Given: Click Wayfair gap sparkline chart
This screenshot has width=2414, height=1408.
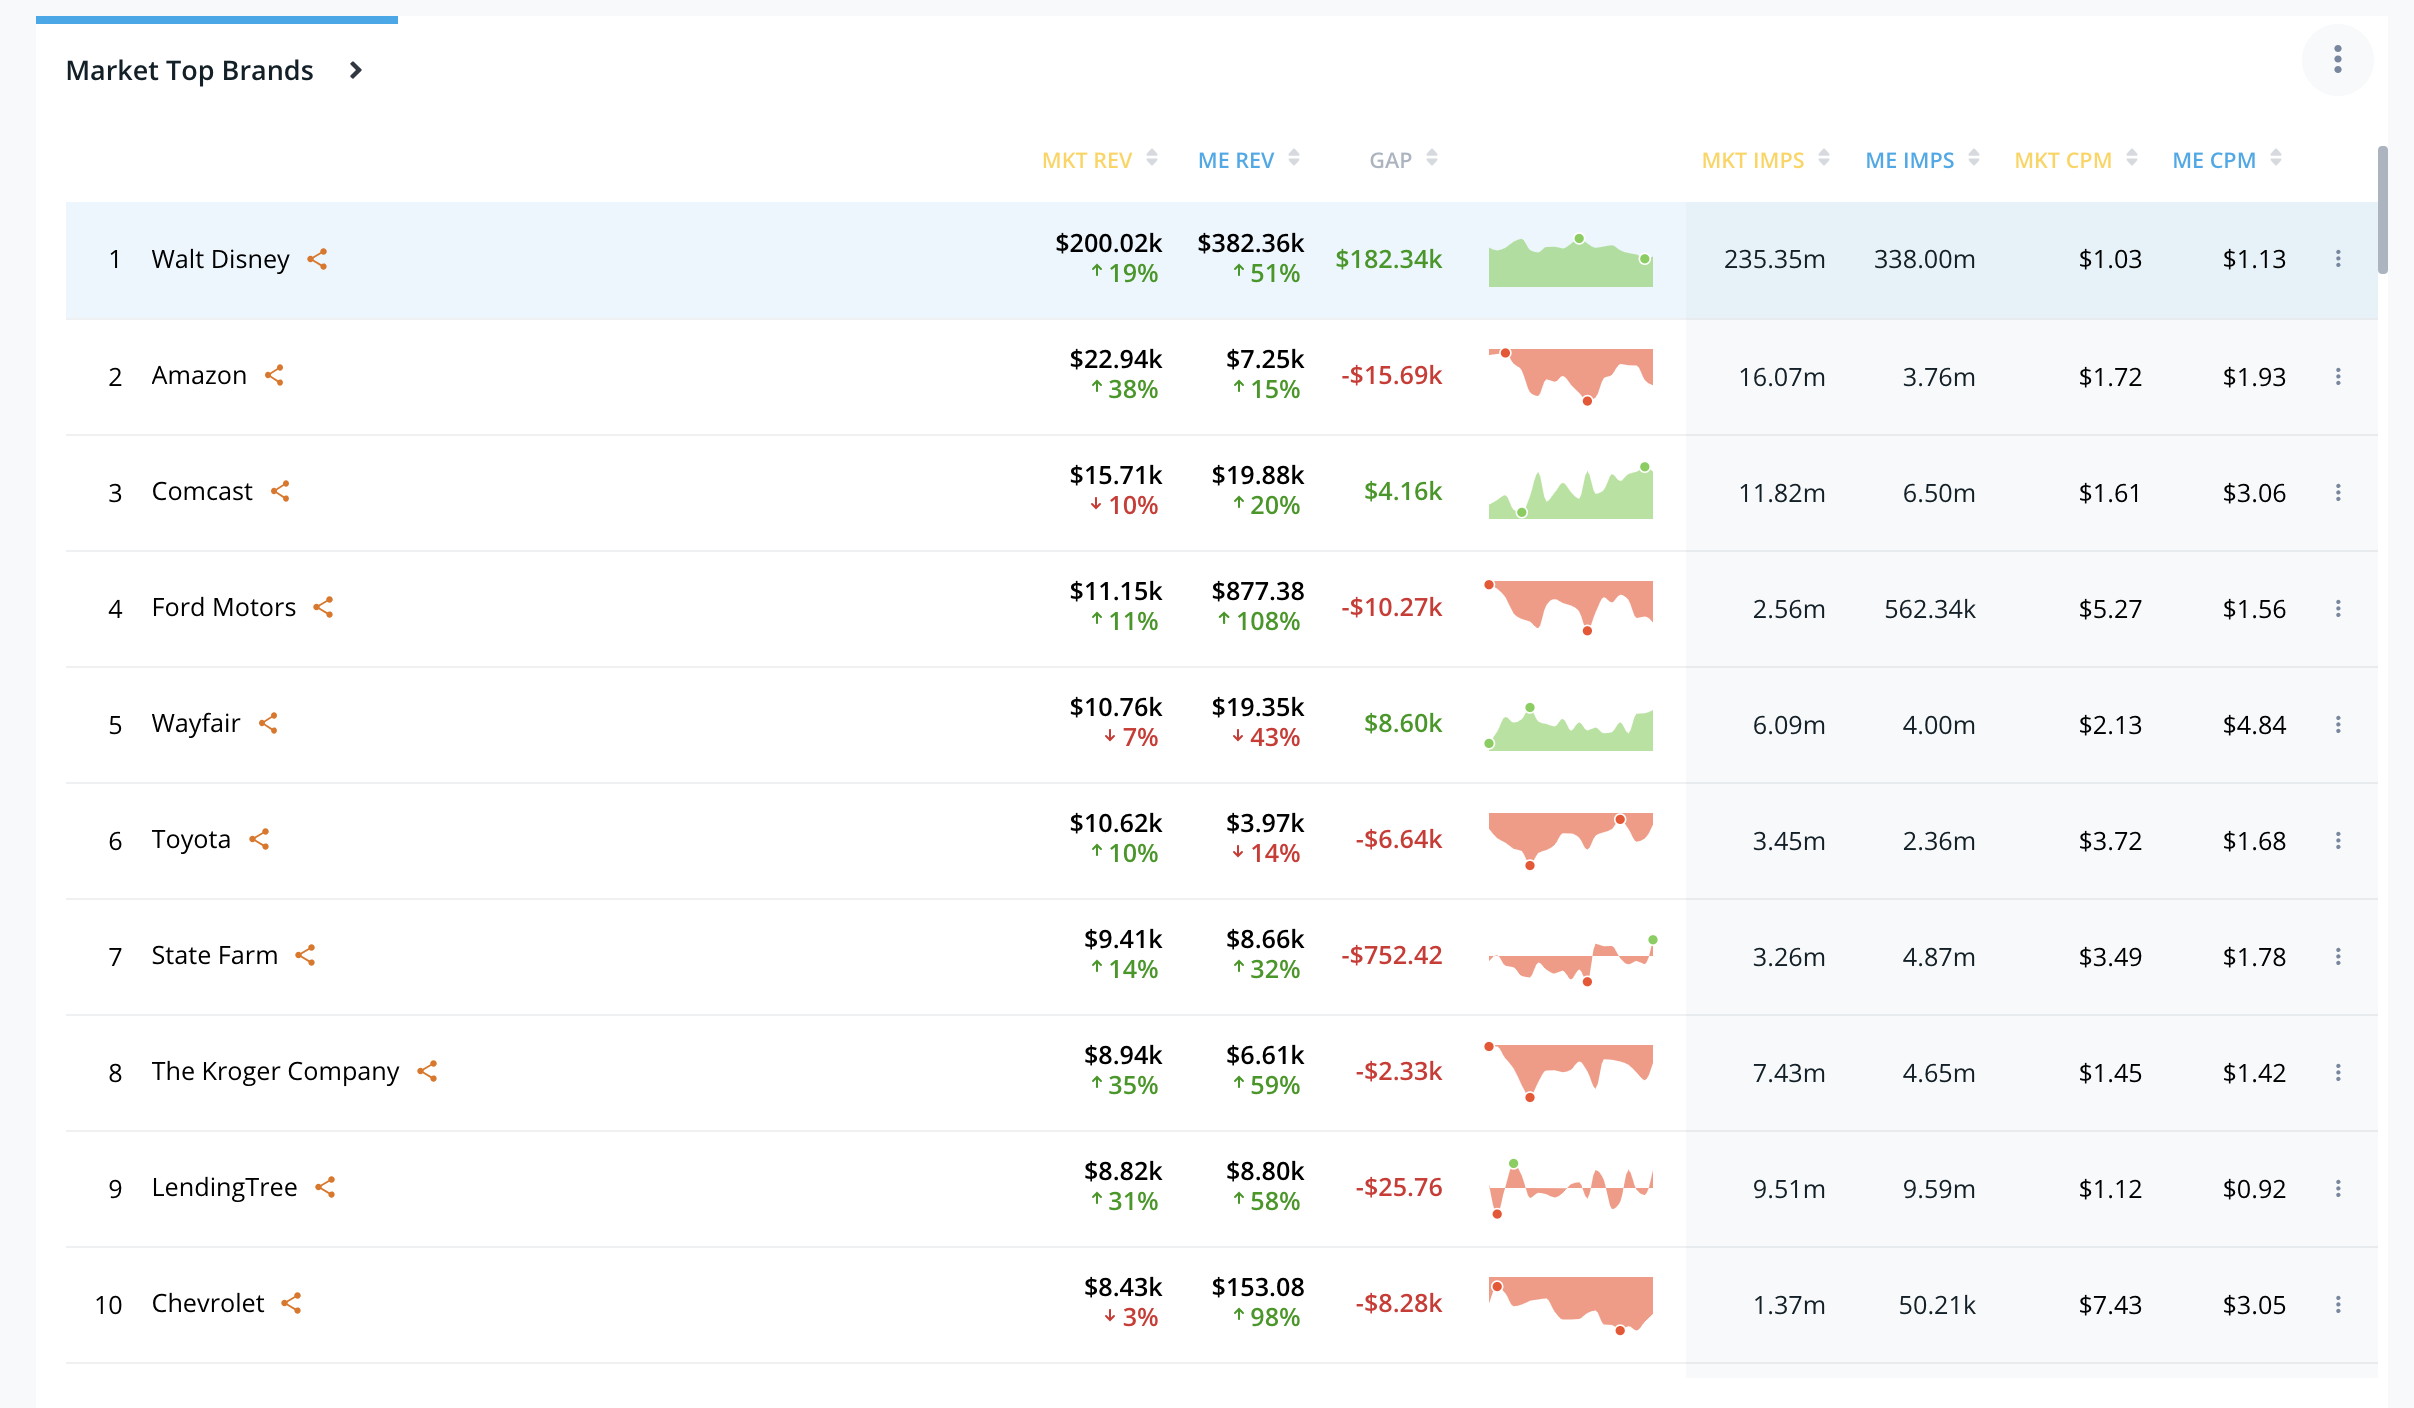Looking at the screenshot, I should (x=1570, y=727).
